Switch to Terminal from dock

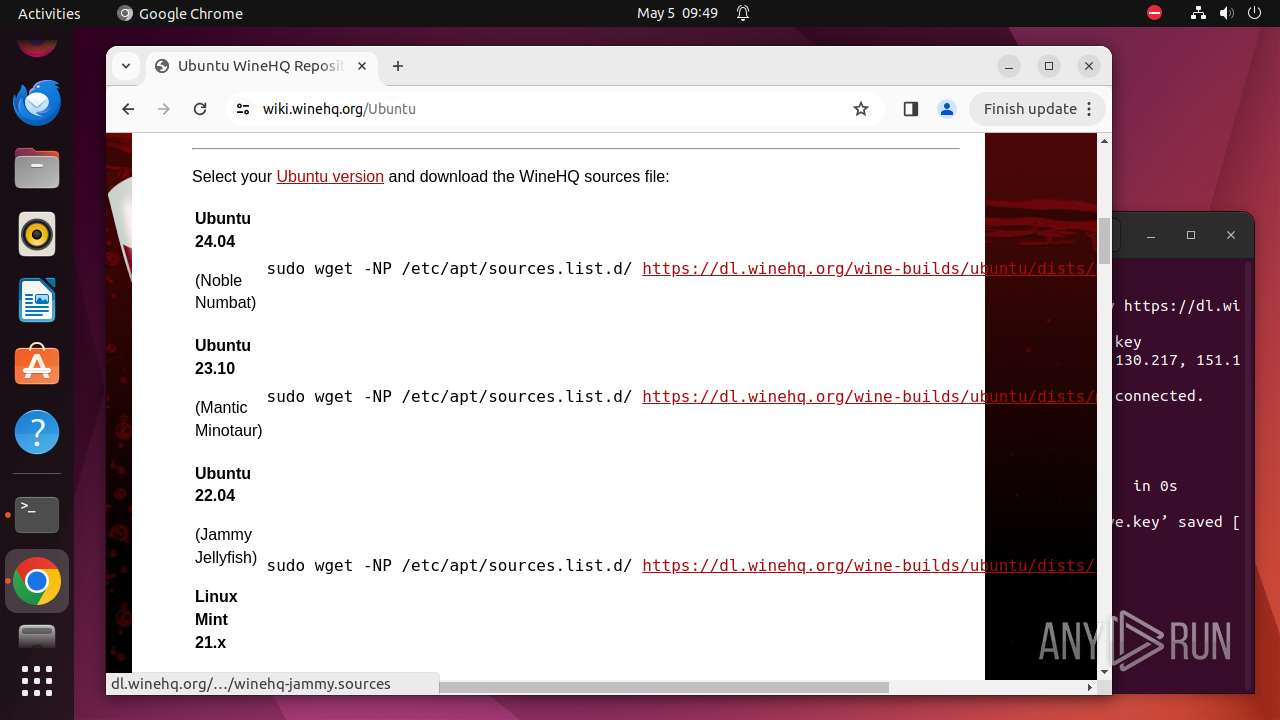[x=37, y=514]
